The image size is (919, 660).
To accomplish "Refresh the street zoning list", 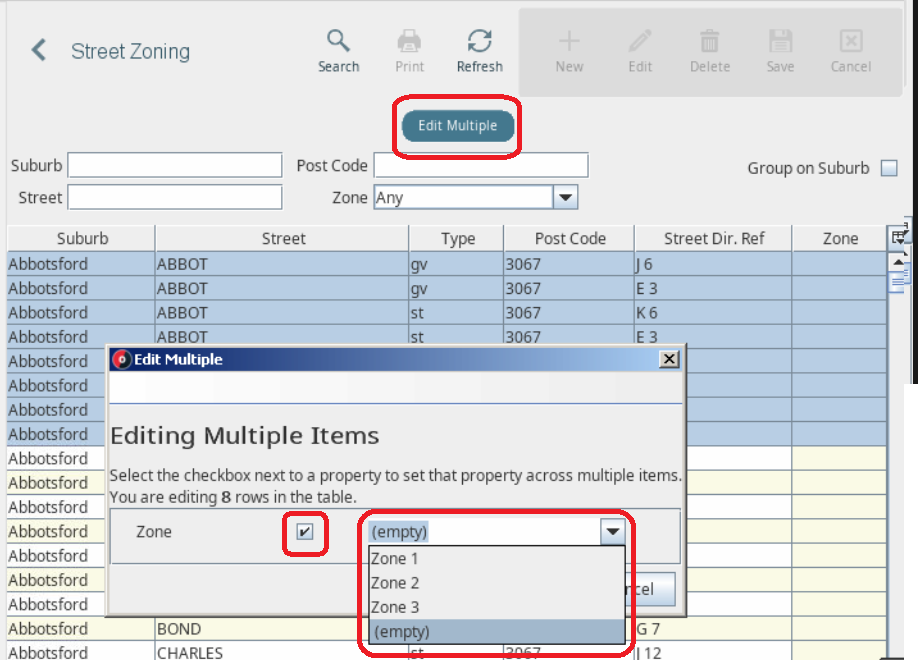I will pyautogui.click(x=479, y=51).
